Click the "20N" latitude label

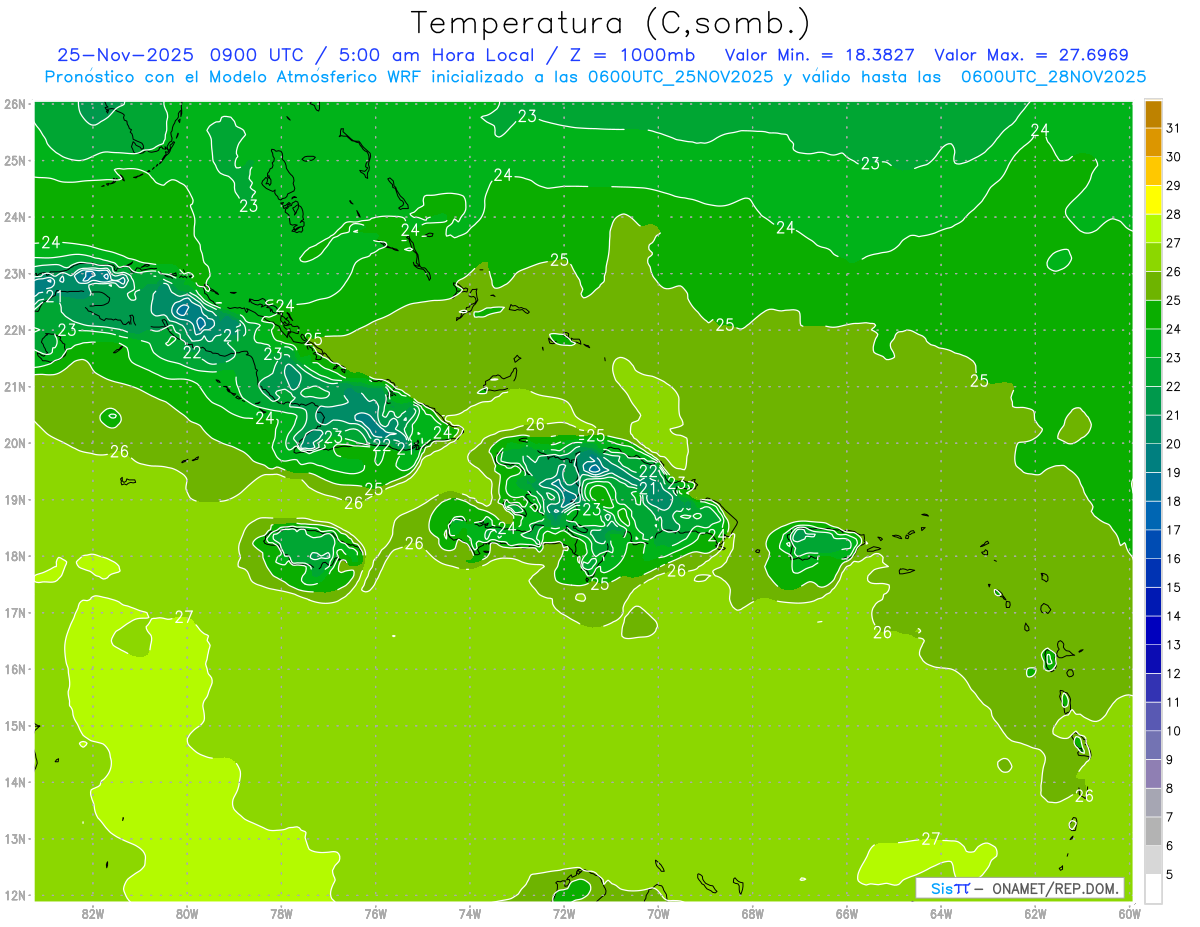tap(14, 443)
